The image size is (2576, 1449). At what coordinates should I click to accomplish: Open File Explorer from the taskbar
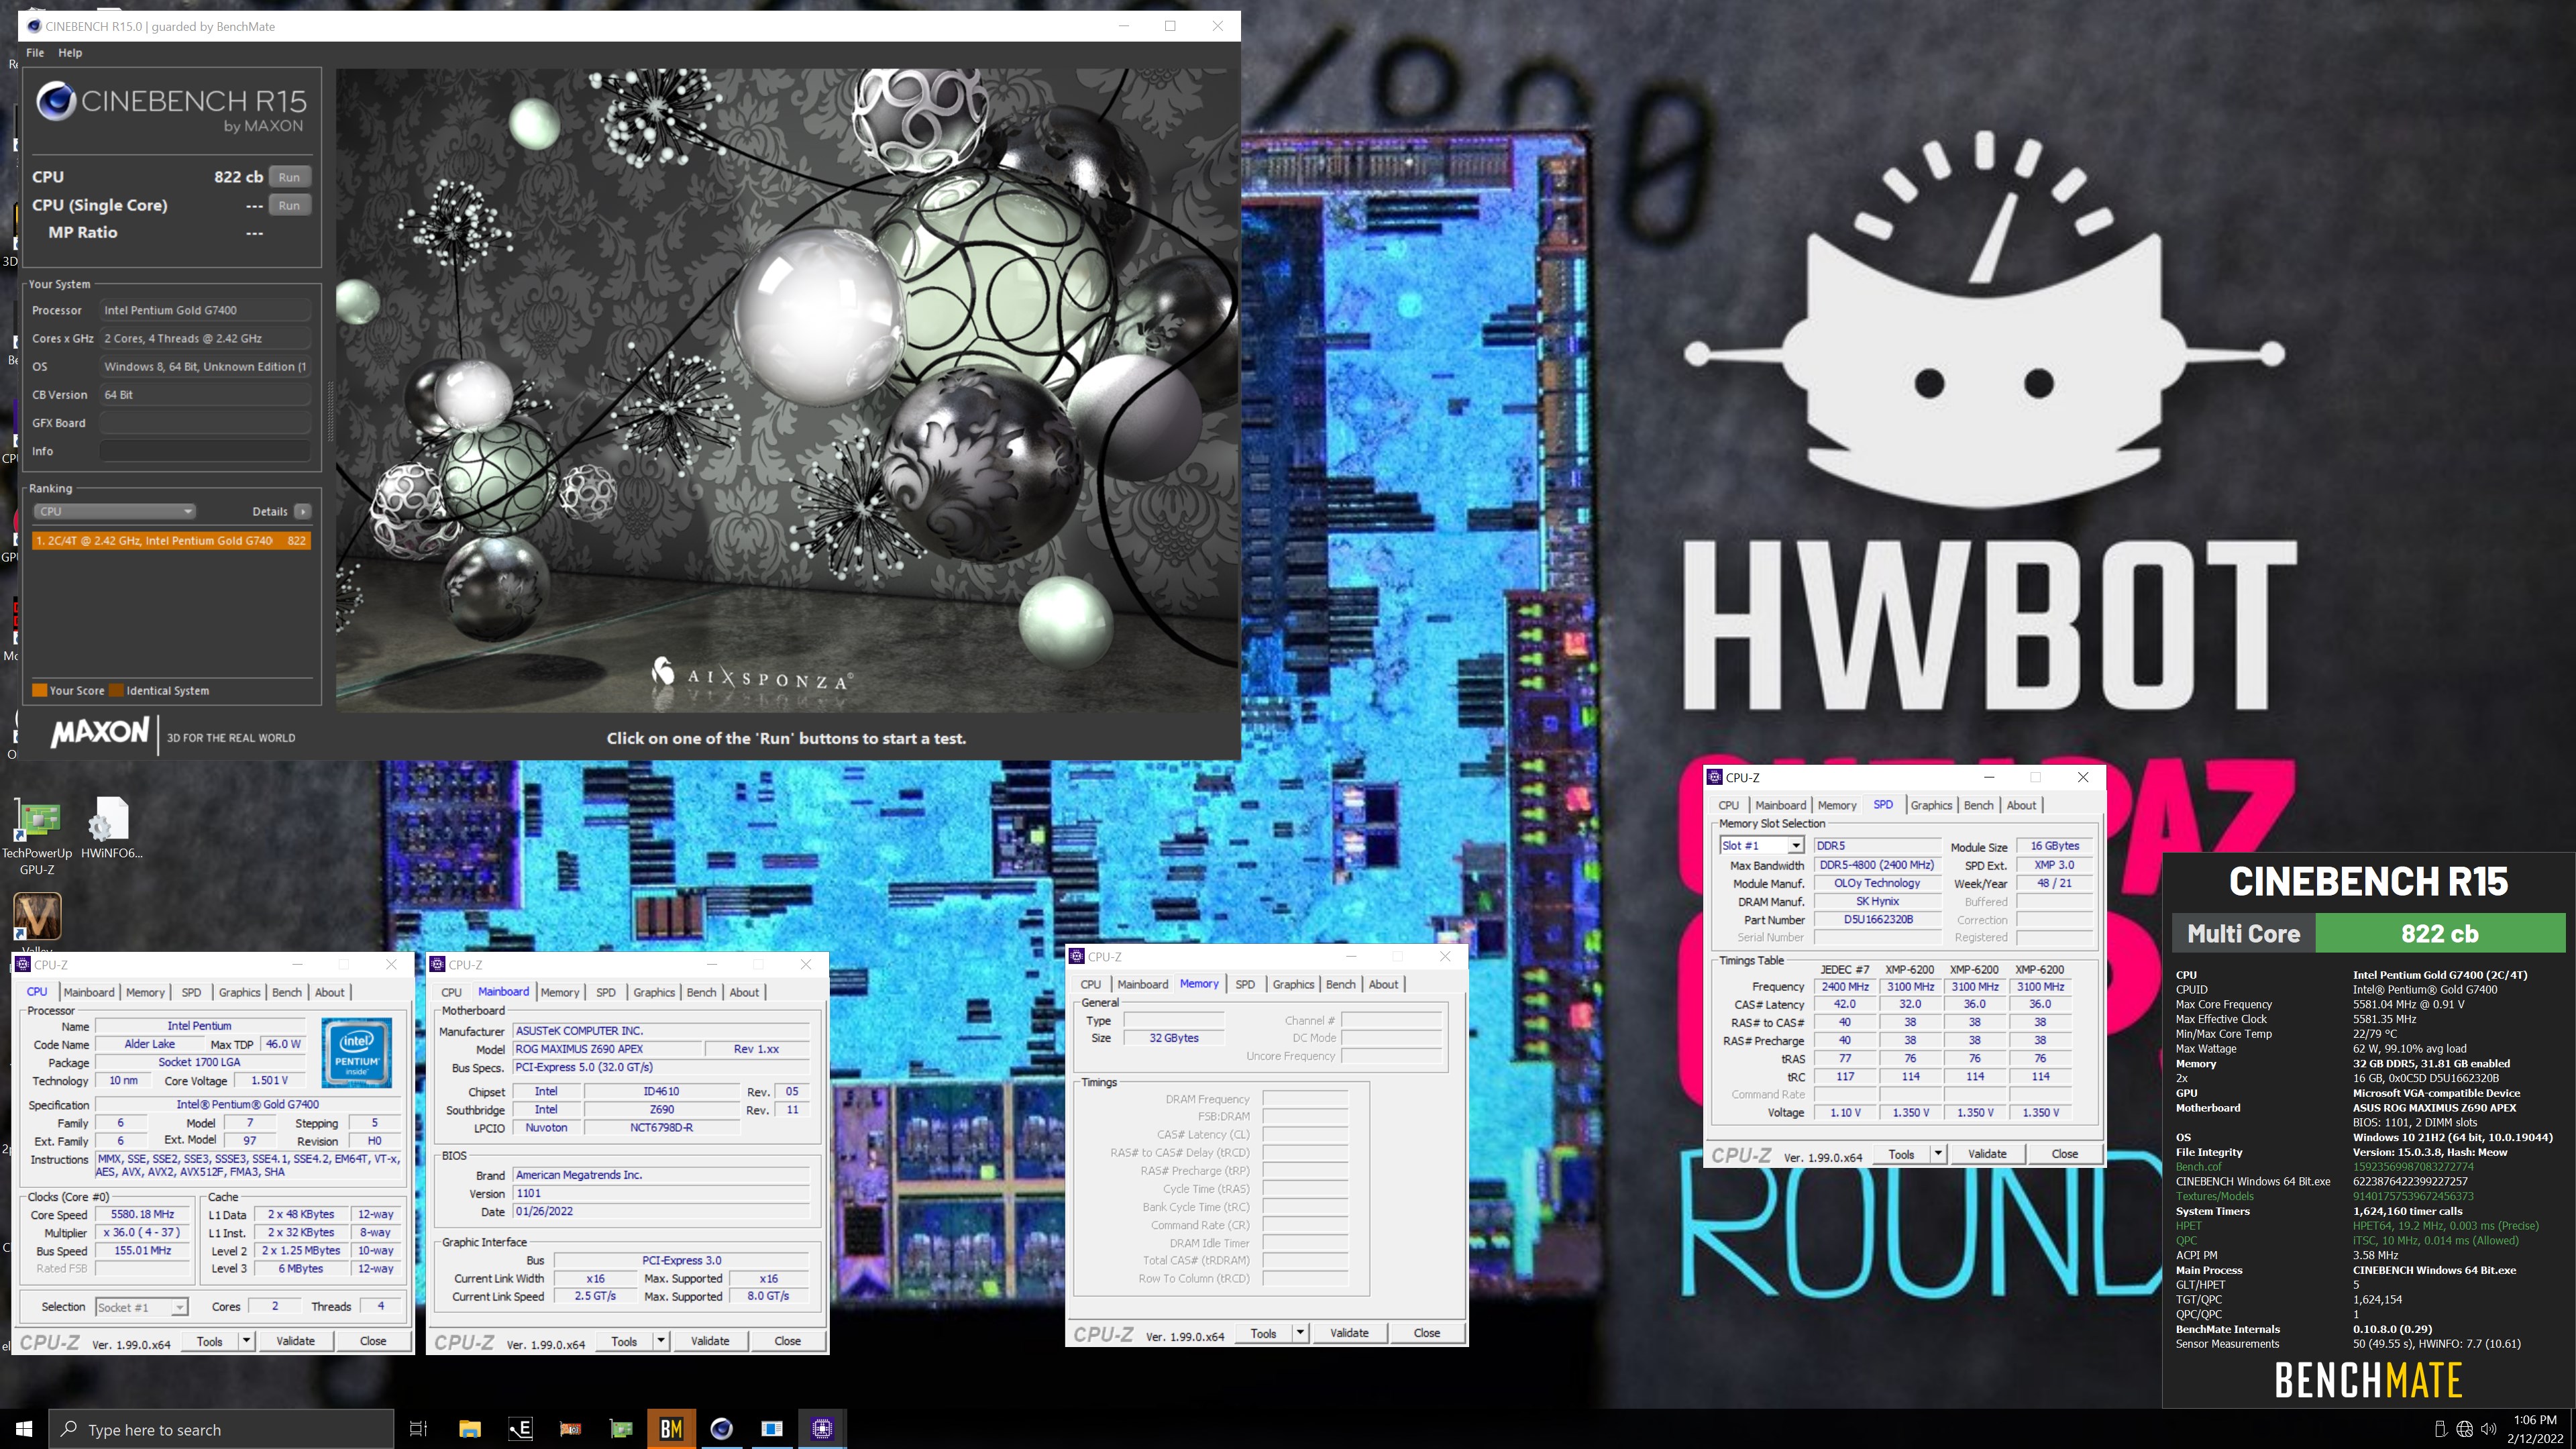pos(470,1429)
